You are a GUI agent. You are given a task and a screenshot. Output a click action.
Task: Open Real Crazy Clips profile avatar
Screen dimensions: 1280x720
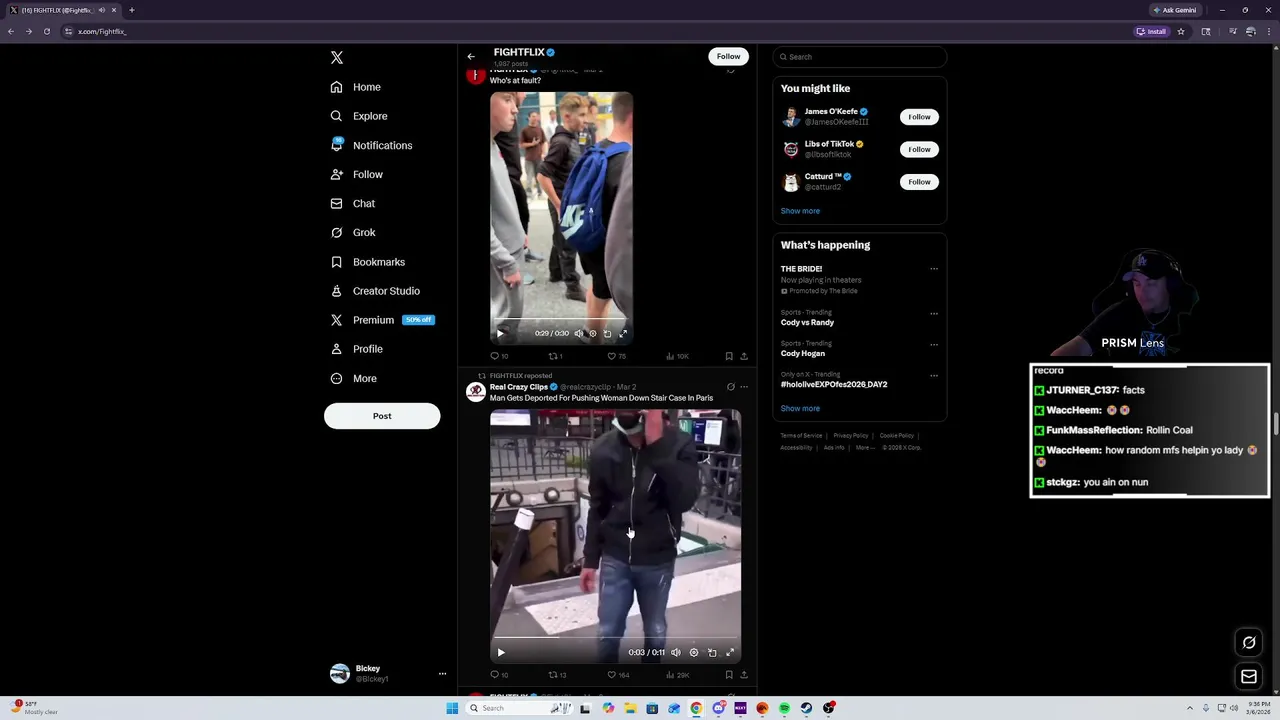click(x=476, y=392)
